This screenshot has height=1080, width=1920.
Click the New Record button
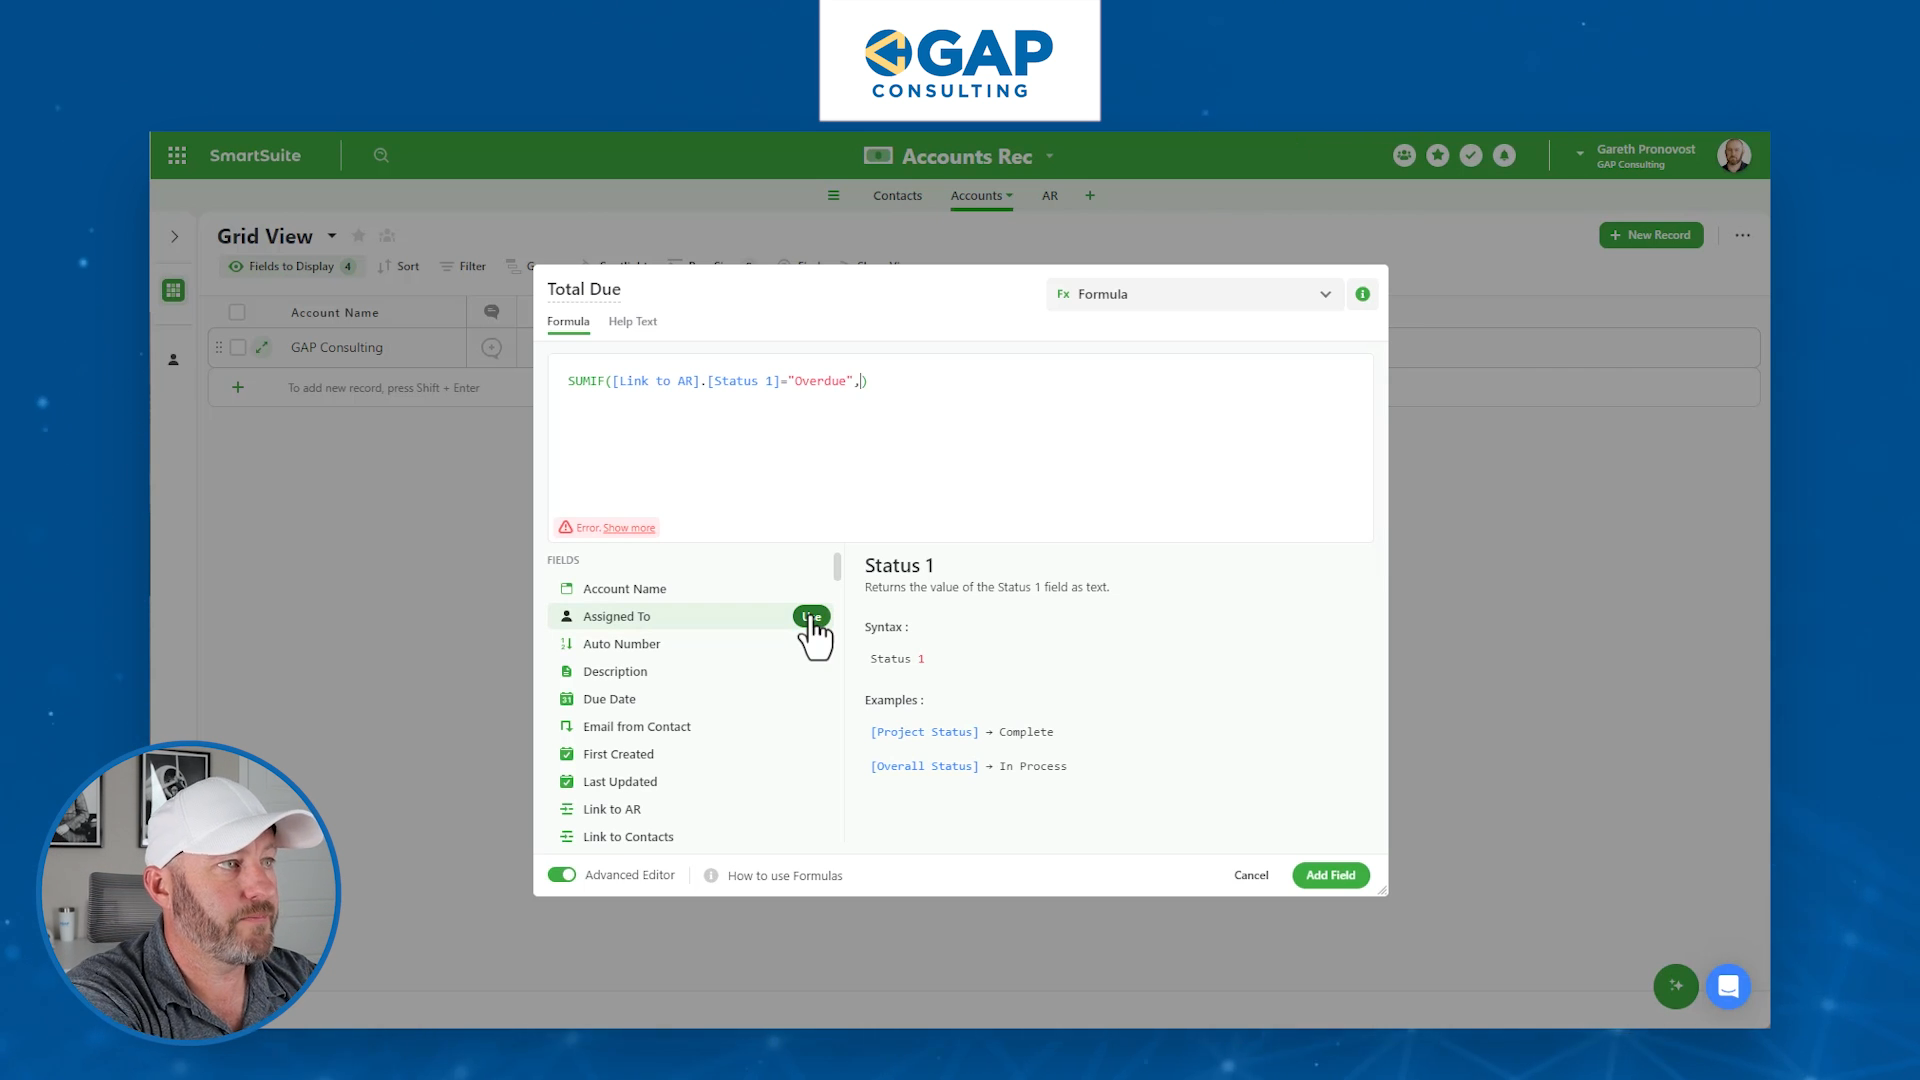click(x=1651, y=235)
